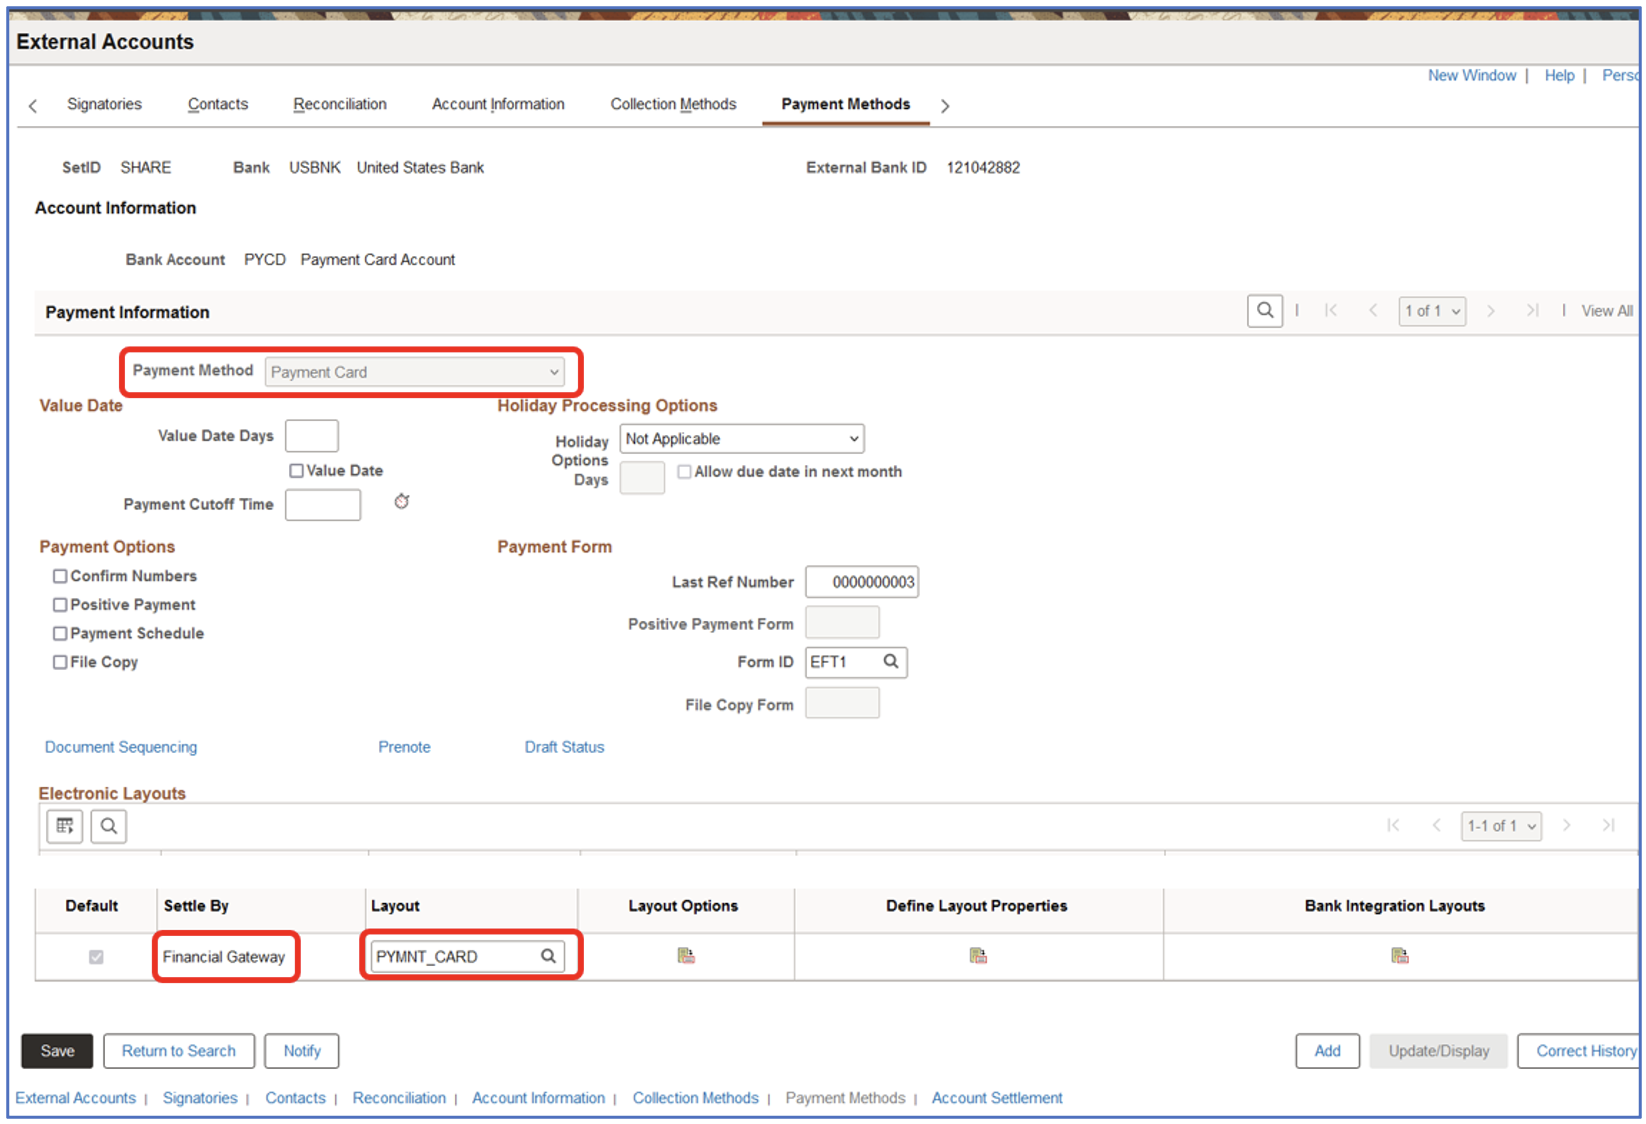
Task: Open the footer Account Information link
Action: 538,1098
